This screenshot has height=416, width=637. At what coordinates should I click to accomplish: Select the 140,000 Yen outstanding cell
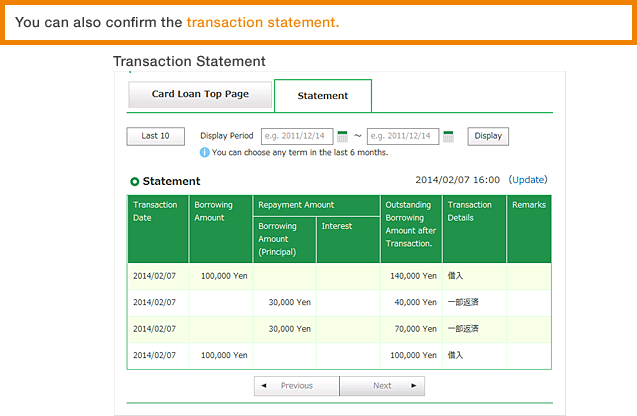(x=413, y=276)
